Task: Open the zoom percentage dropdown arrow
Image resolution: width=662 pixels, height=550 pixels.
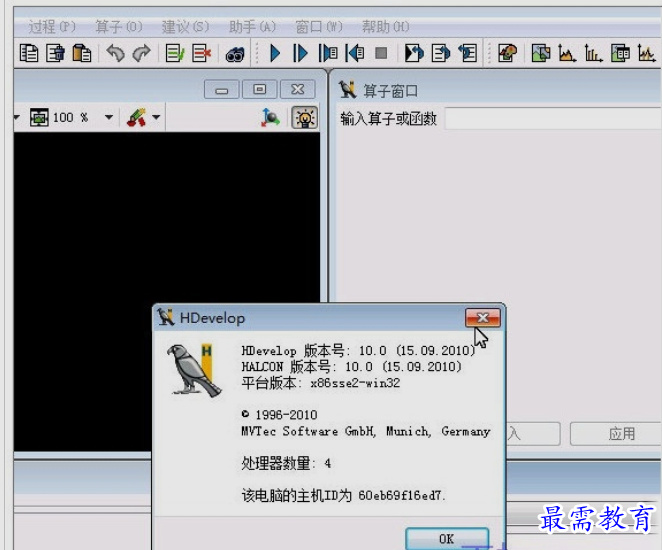Action: [109, 117]
